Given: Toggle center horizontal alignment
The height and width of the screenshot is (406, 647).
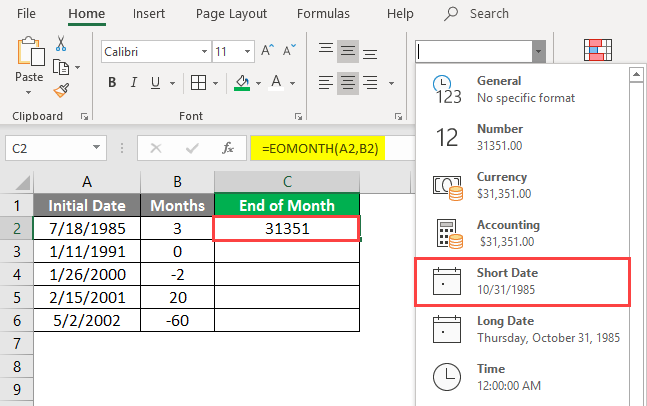Looking at the screenshot, I should click(x=347, y=82).
